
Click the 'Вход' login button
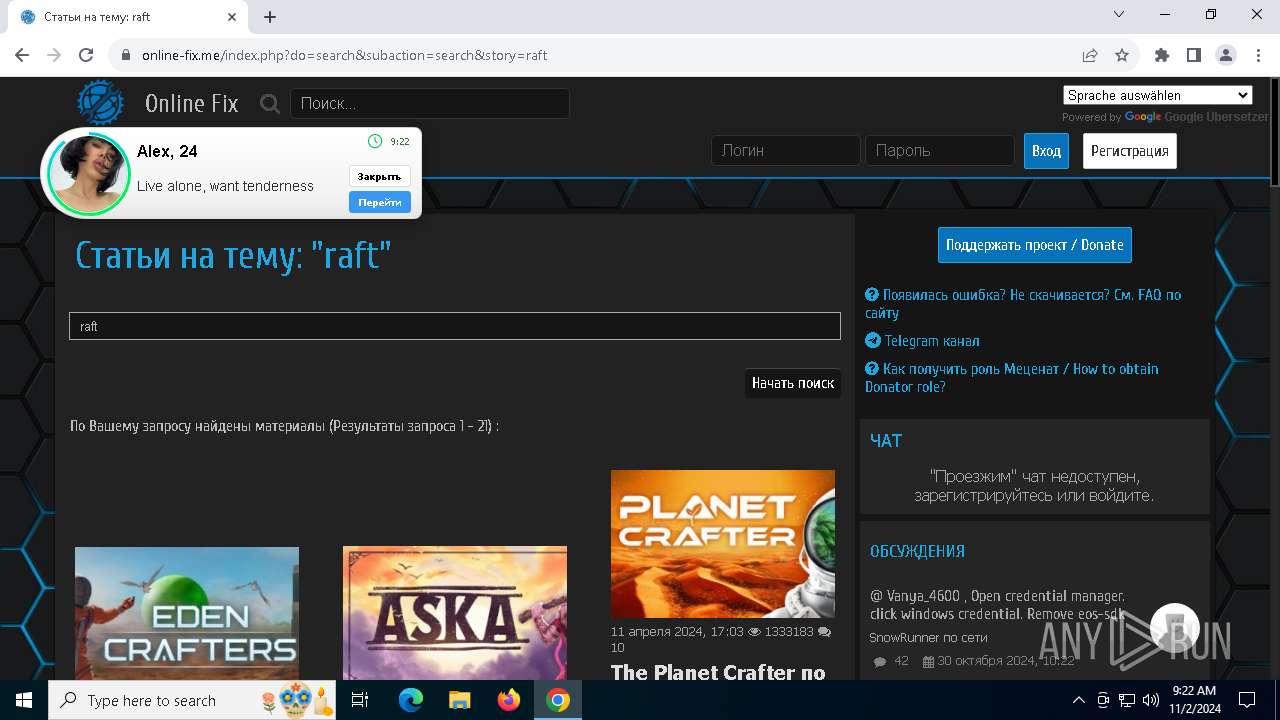(x=1046, y=151)
